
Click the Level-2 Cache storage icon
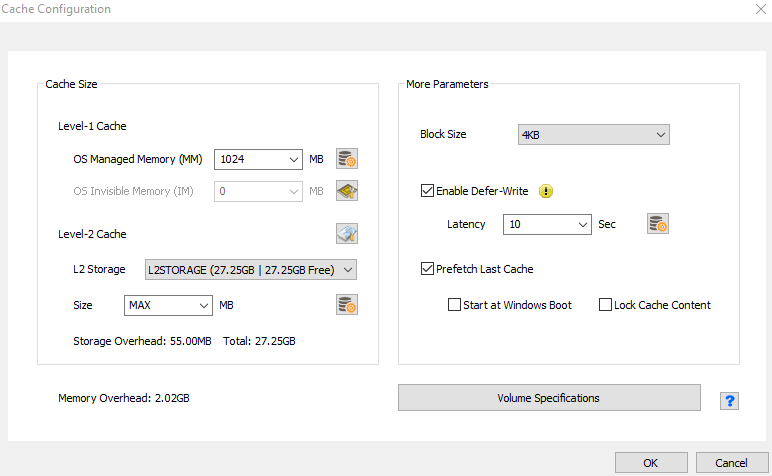(x=347, y=234)
